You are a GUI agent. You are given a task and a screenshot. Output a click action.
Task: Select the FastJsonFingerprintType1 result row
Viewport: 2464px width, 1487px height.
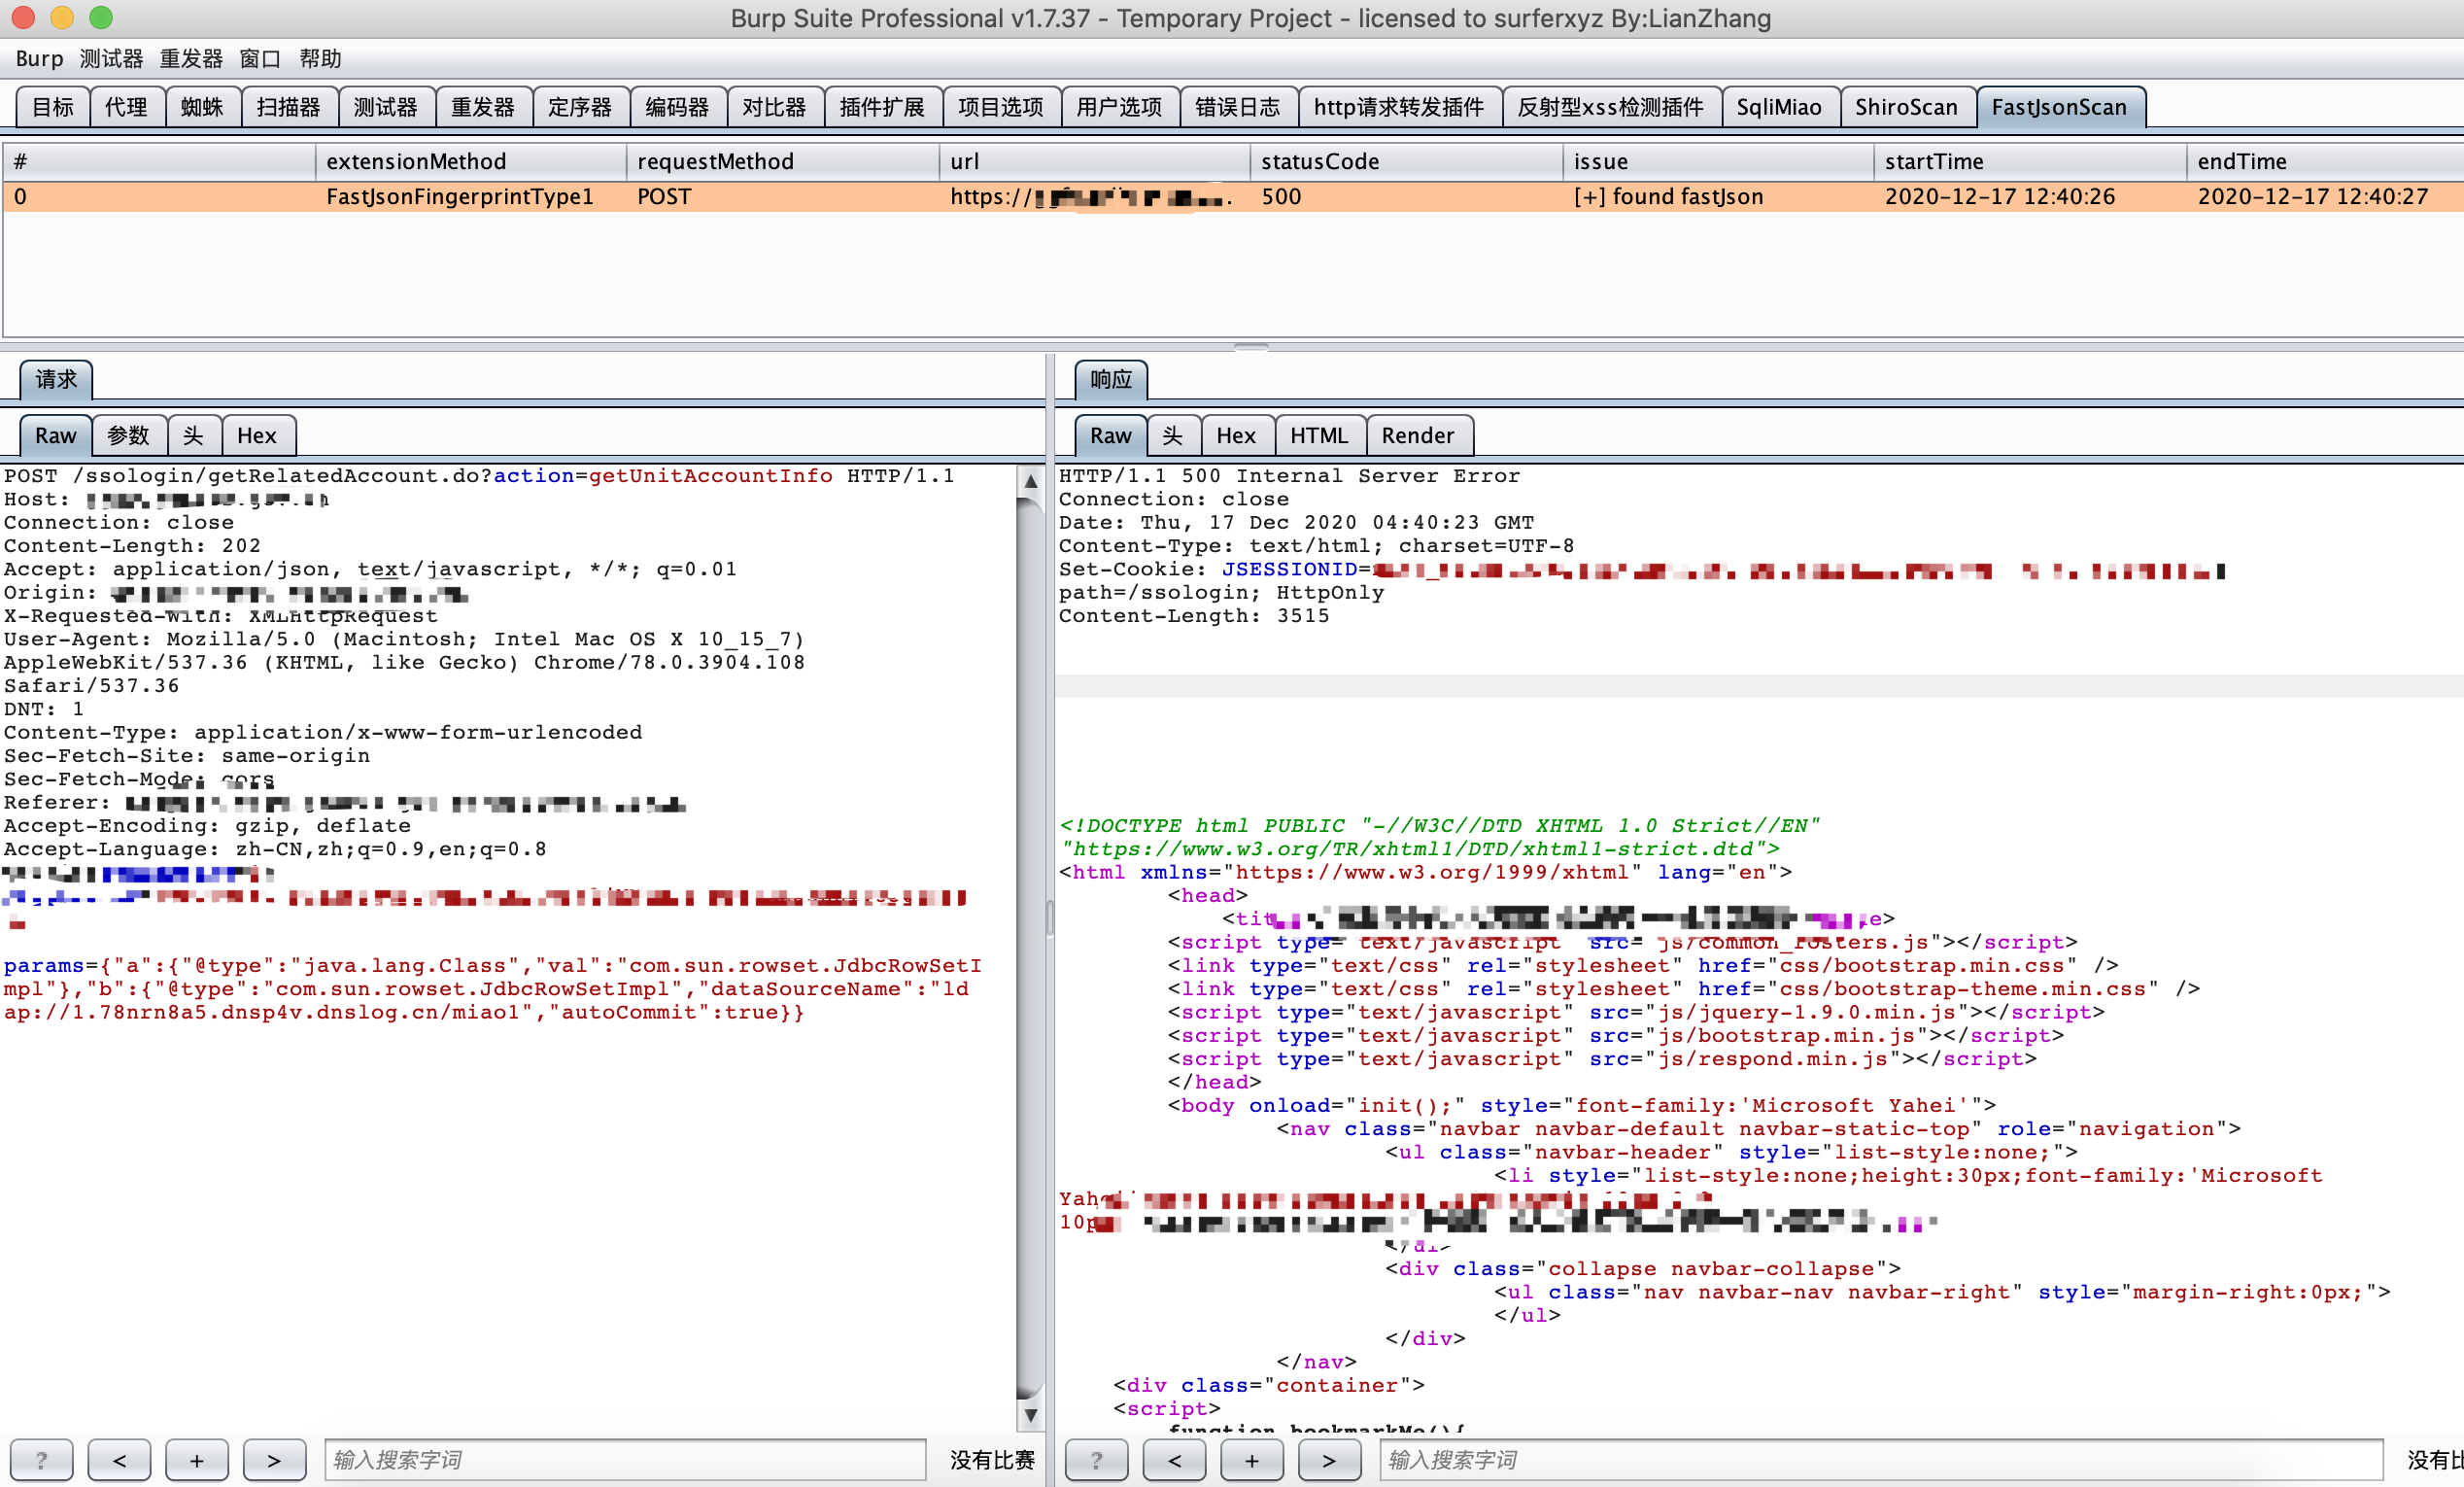[x=460, y=196]
